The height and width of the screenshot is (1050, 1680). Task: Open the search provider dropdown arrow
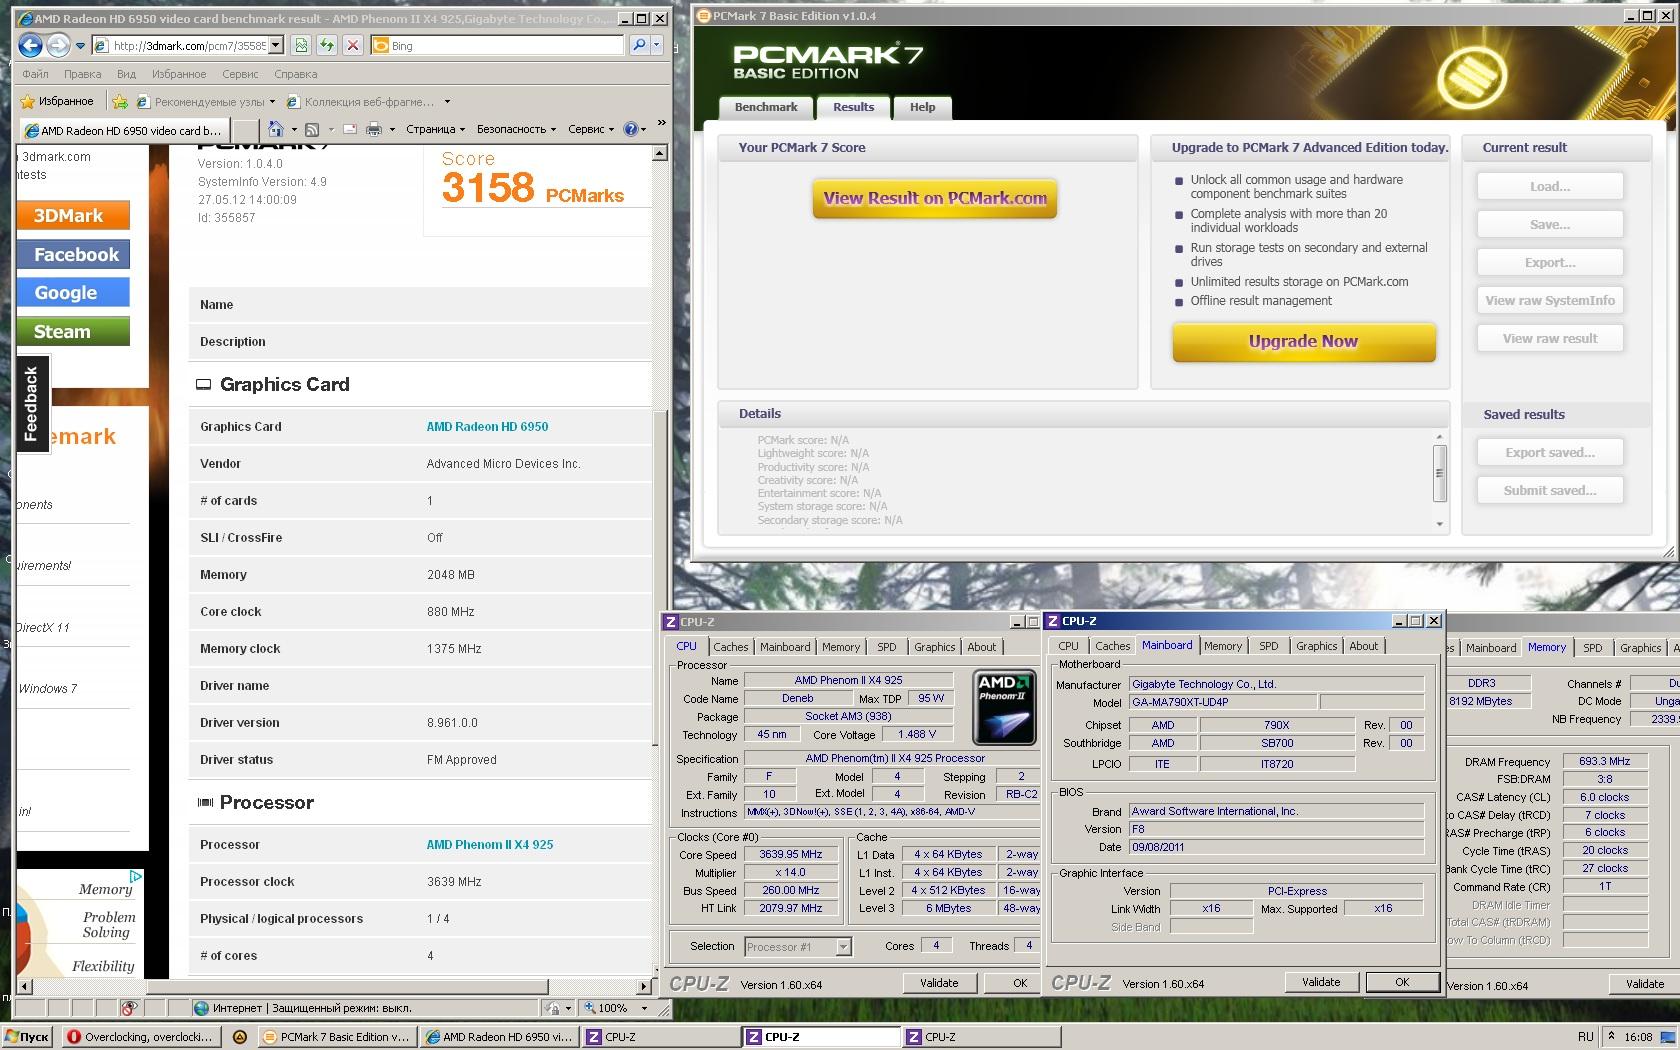657,45
